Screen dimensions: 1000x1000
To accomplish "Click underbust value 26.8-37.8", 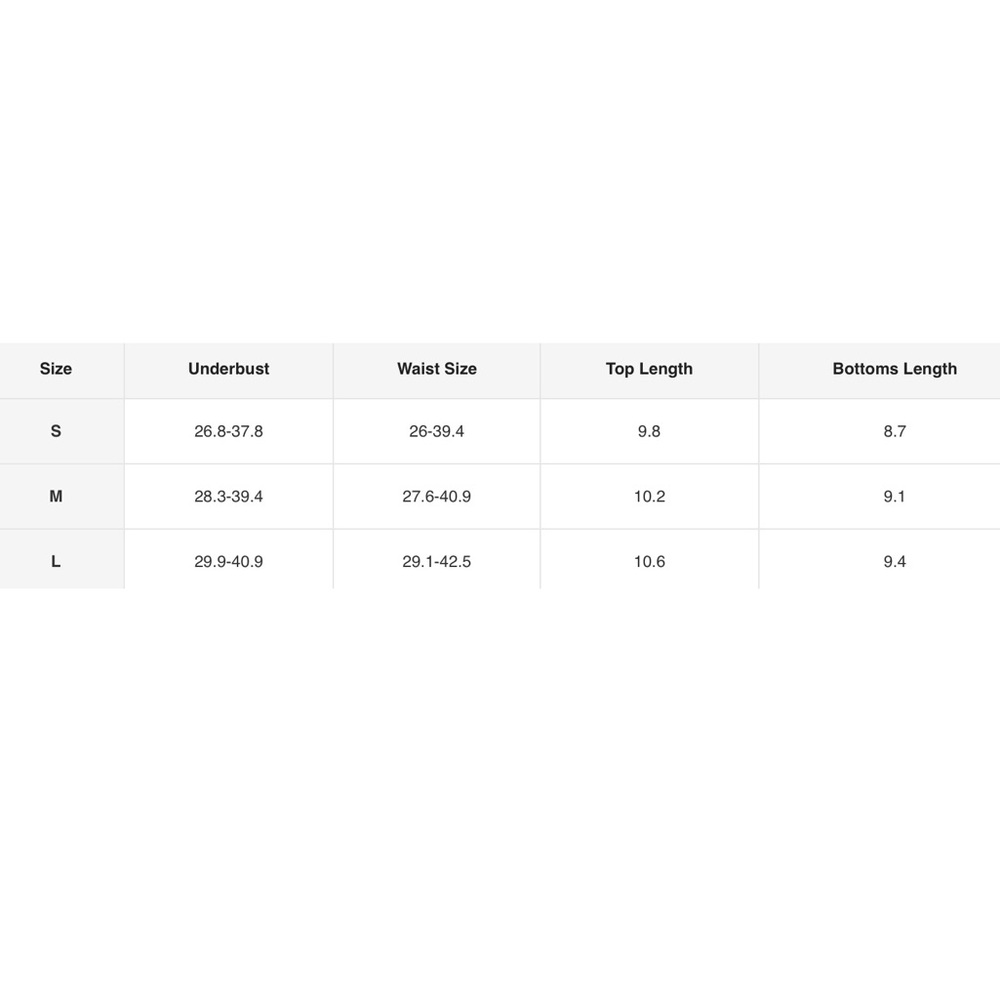I will (228, 431).
